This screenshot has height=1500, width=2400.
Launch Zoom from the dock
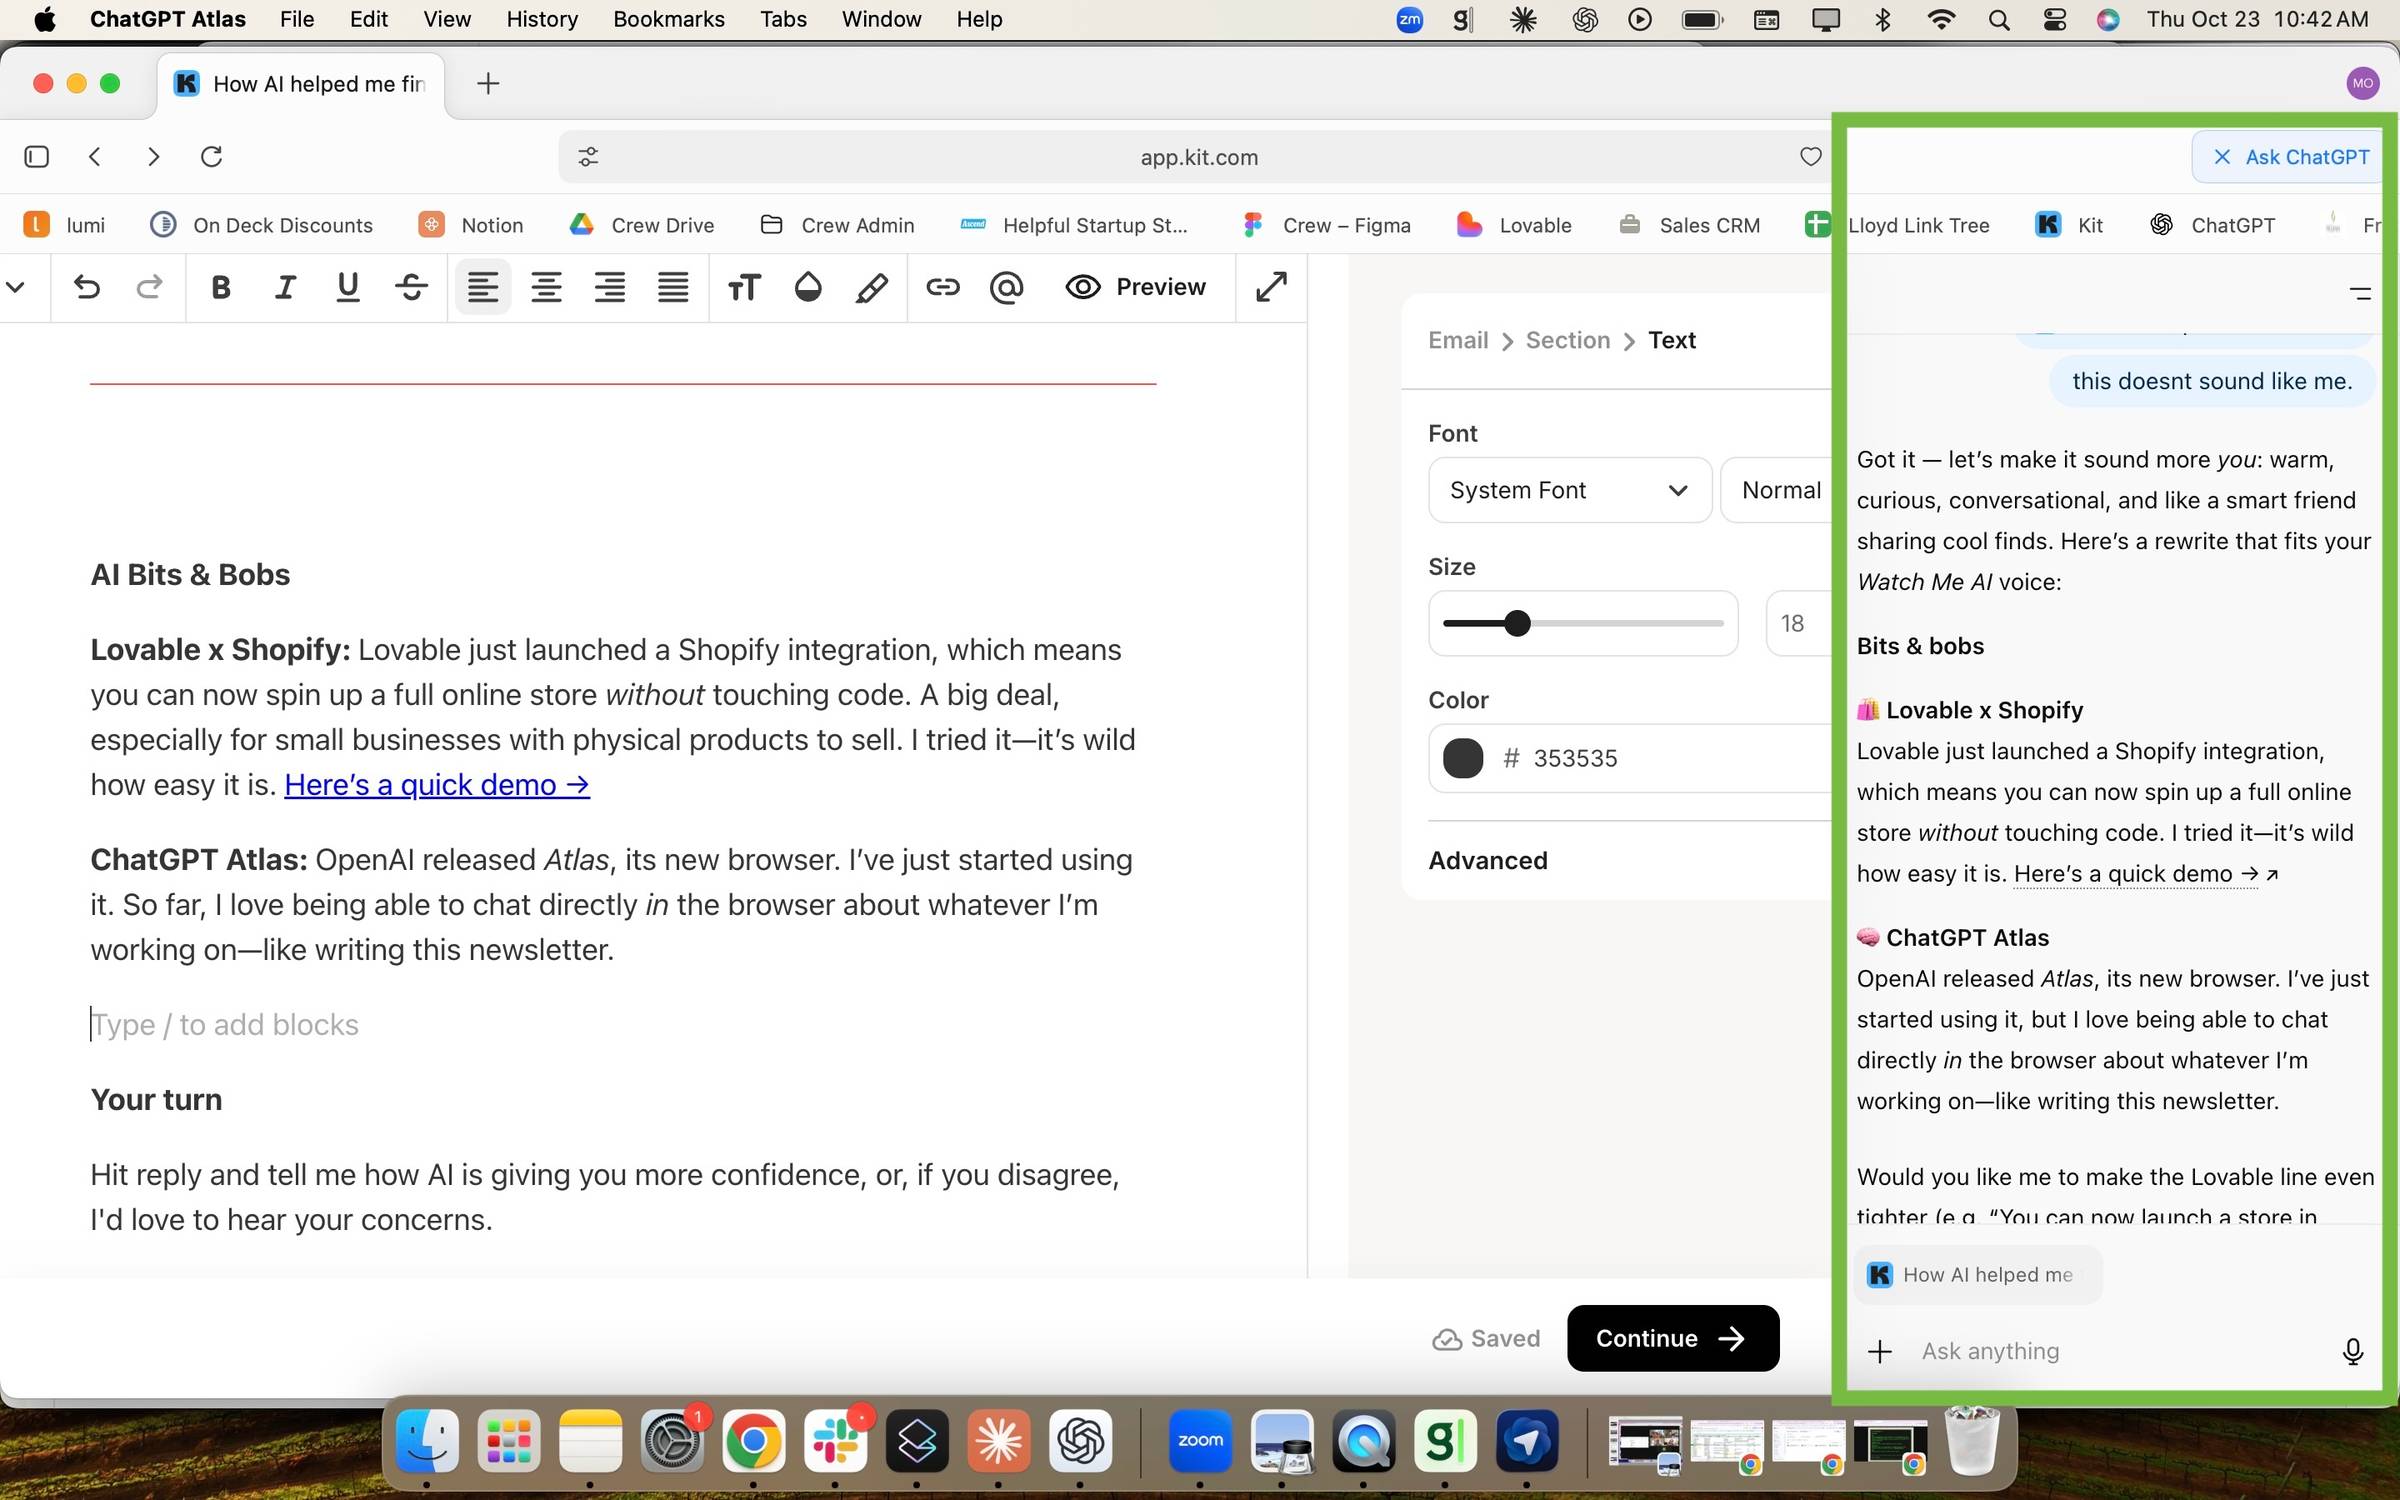1200,1441
